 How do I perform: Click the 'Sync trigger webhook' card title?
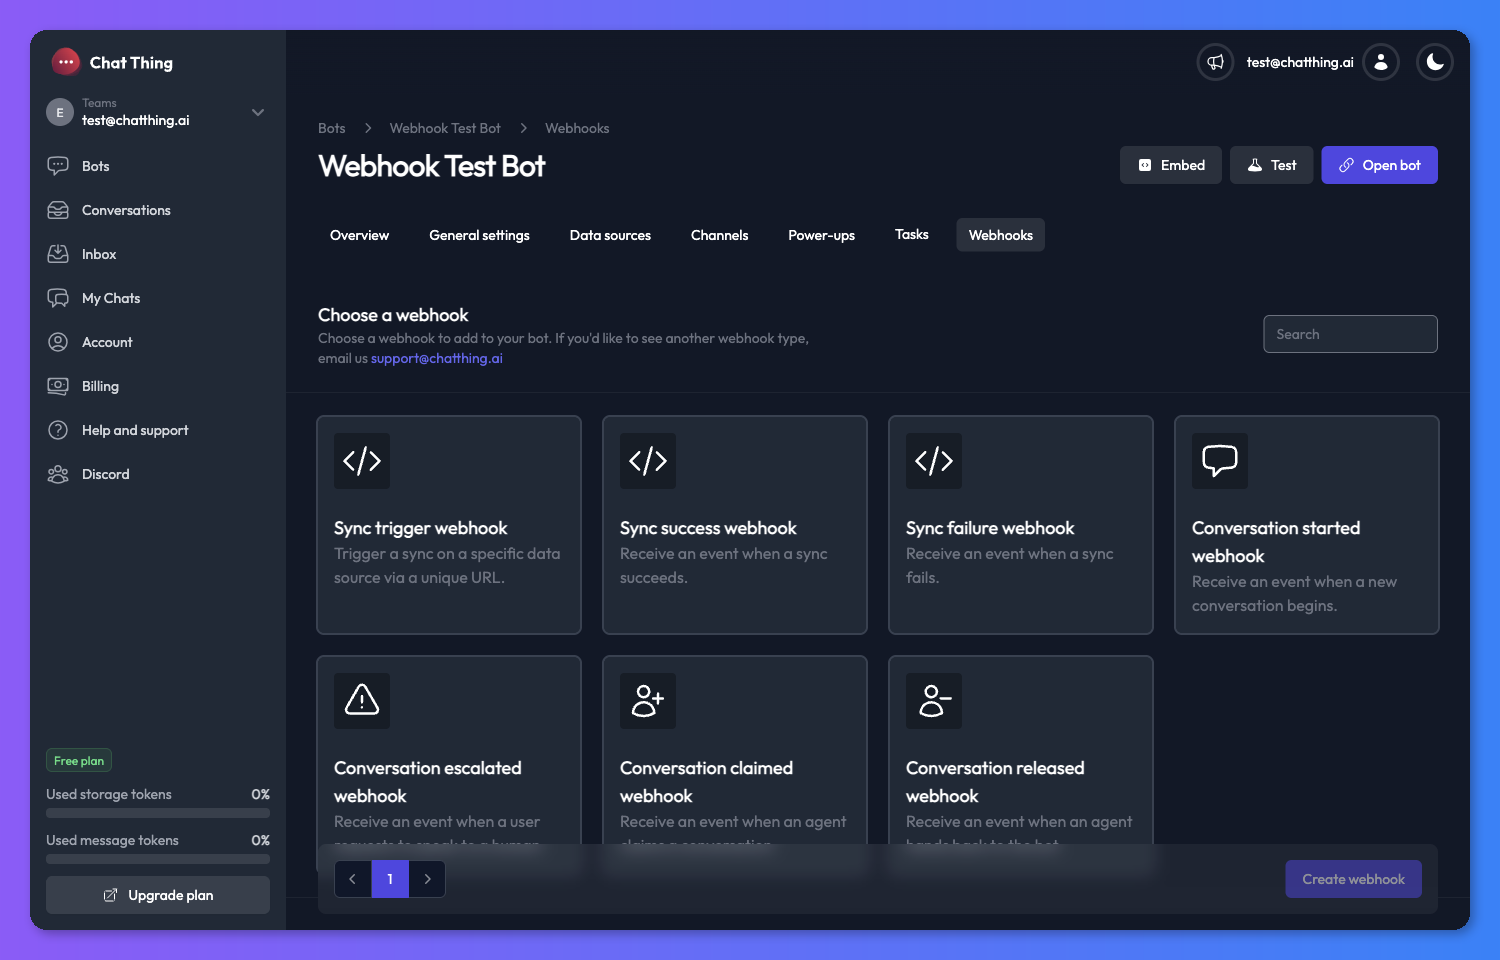[421, 528]
